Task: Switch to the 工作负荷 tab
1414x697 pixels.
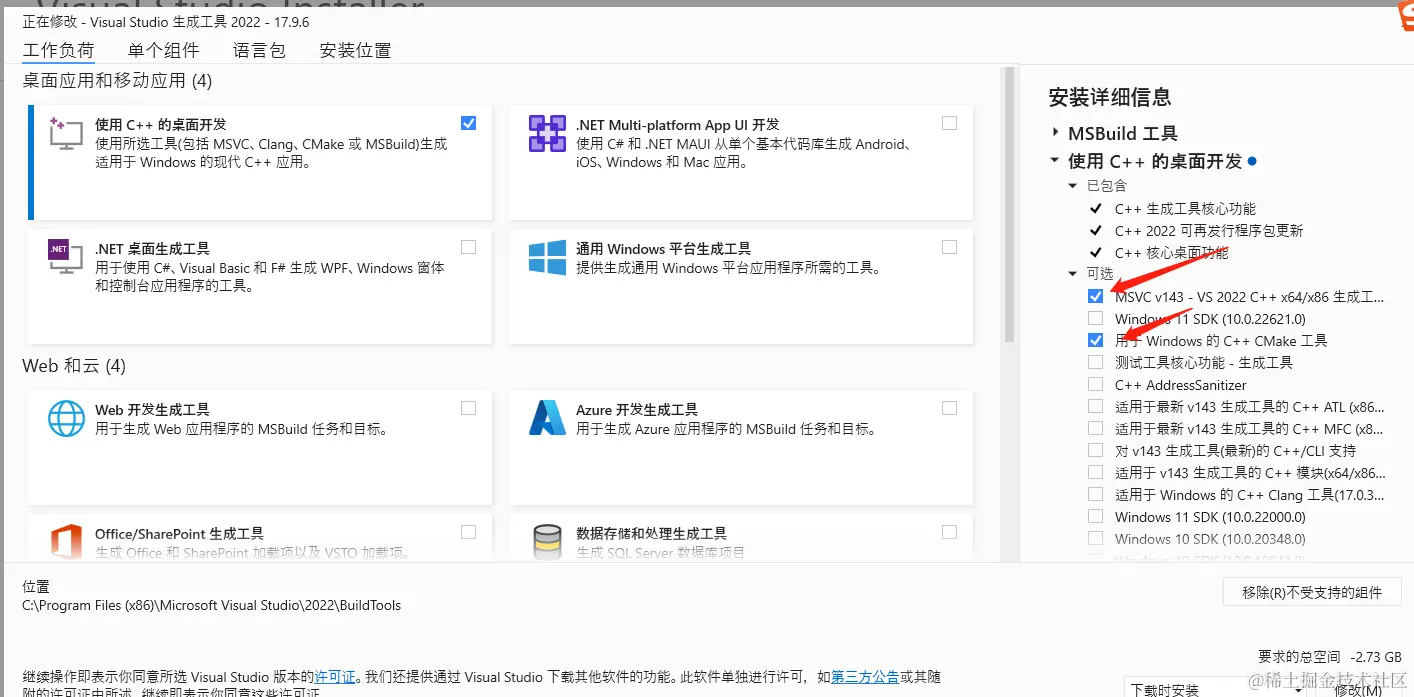Action: click(59, 51)
